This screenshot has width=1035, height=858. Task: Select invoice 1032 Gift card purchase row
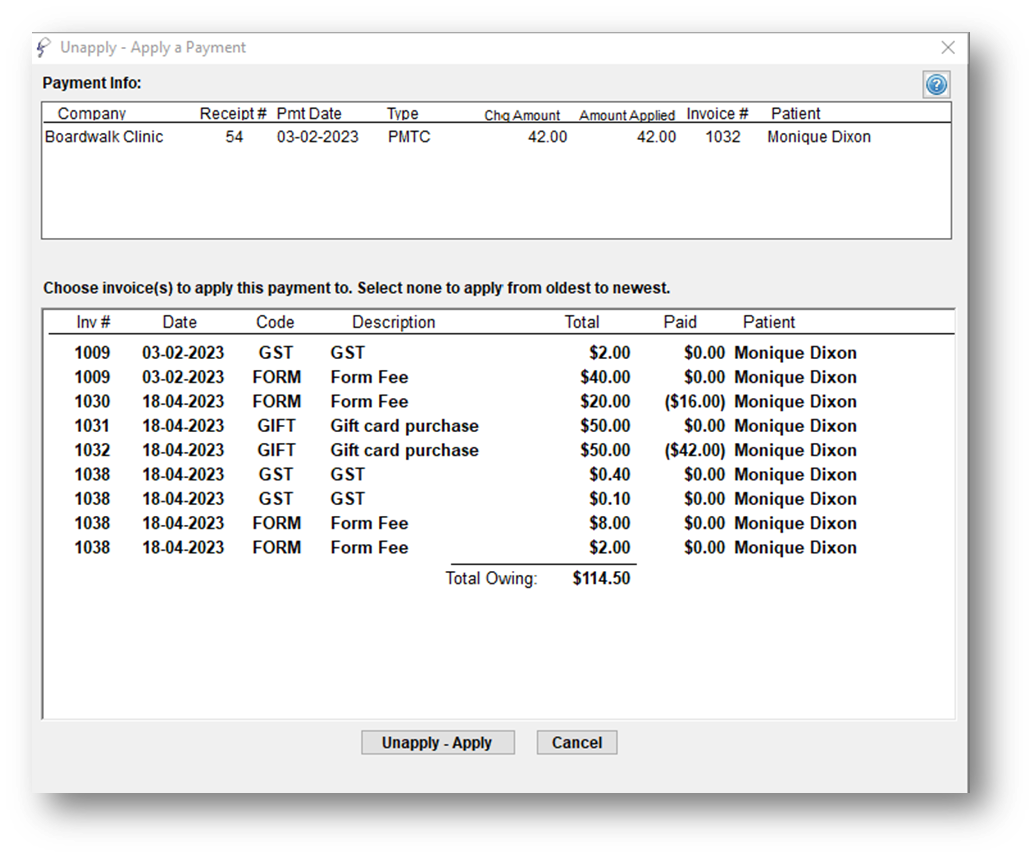pos(465,450)
